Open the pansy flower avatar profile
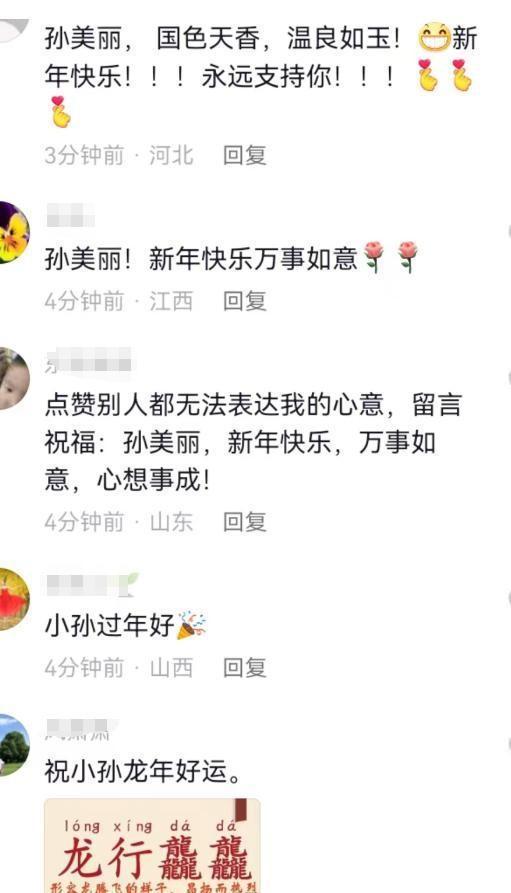The height and width of the screenshot is (893, 511). tap(13, 232)
